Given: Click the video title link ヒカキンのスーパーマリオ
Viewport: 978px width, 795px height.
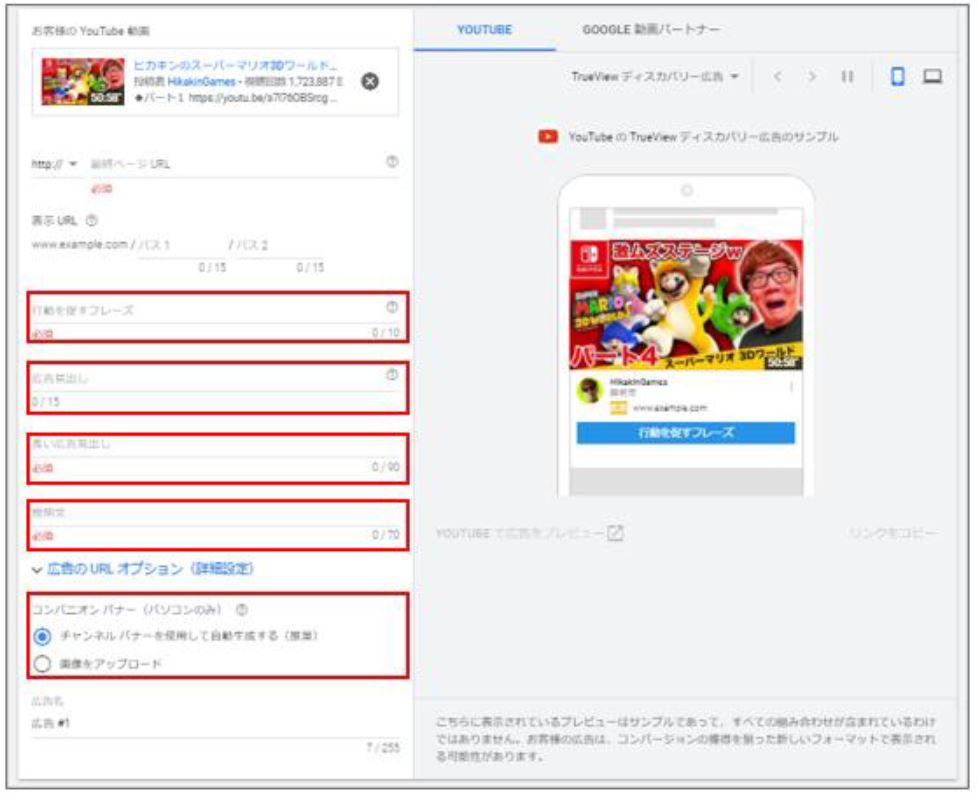Looking at the screenshot, I should click(x=235, y=65).
